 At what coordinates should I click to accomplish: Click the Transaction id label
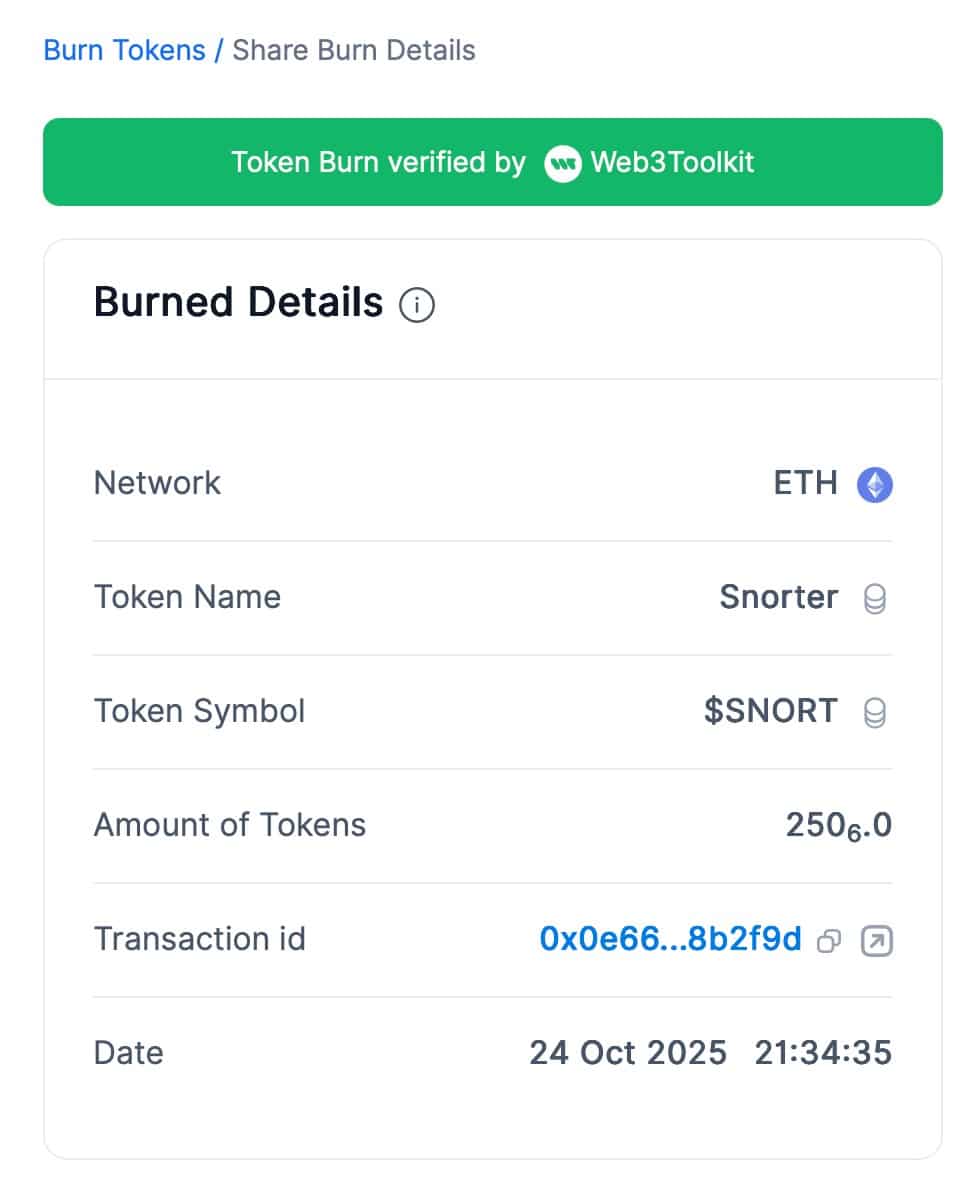click(199, 939)
